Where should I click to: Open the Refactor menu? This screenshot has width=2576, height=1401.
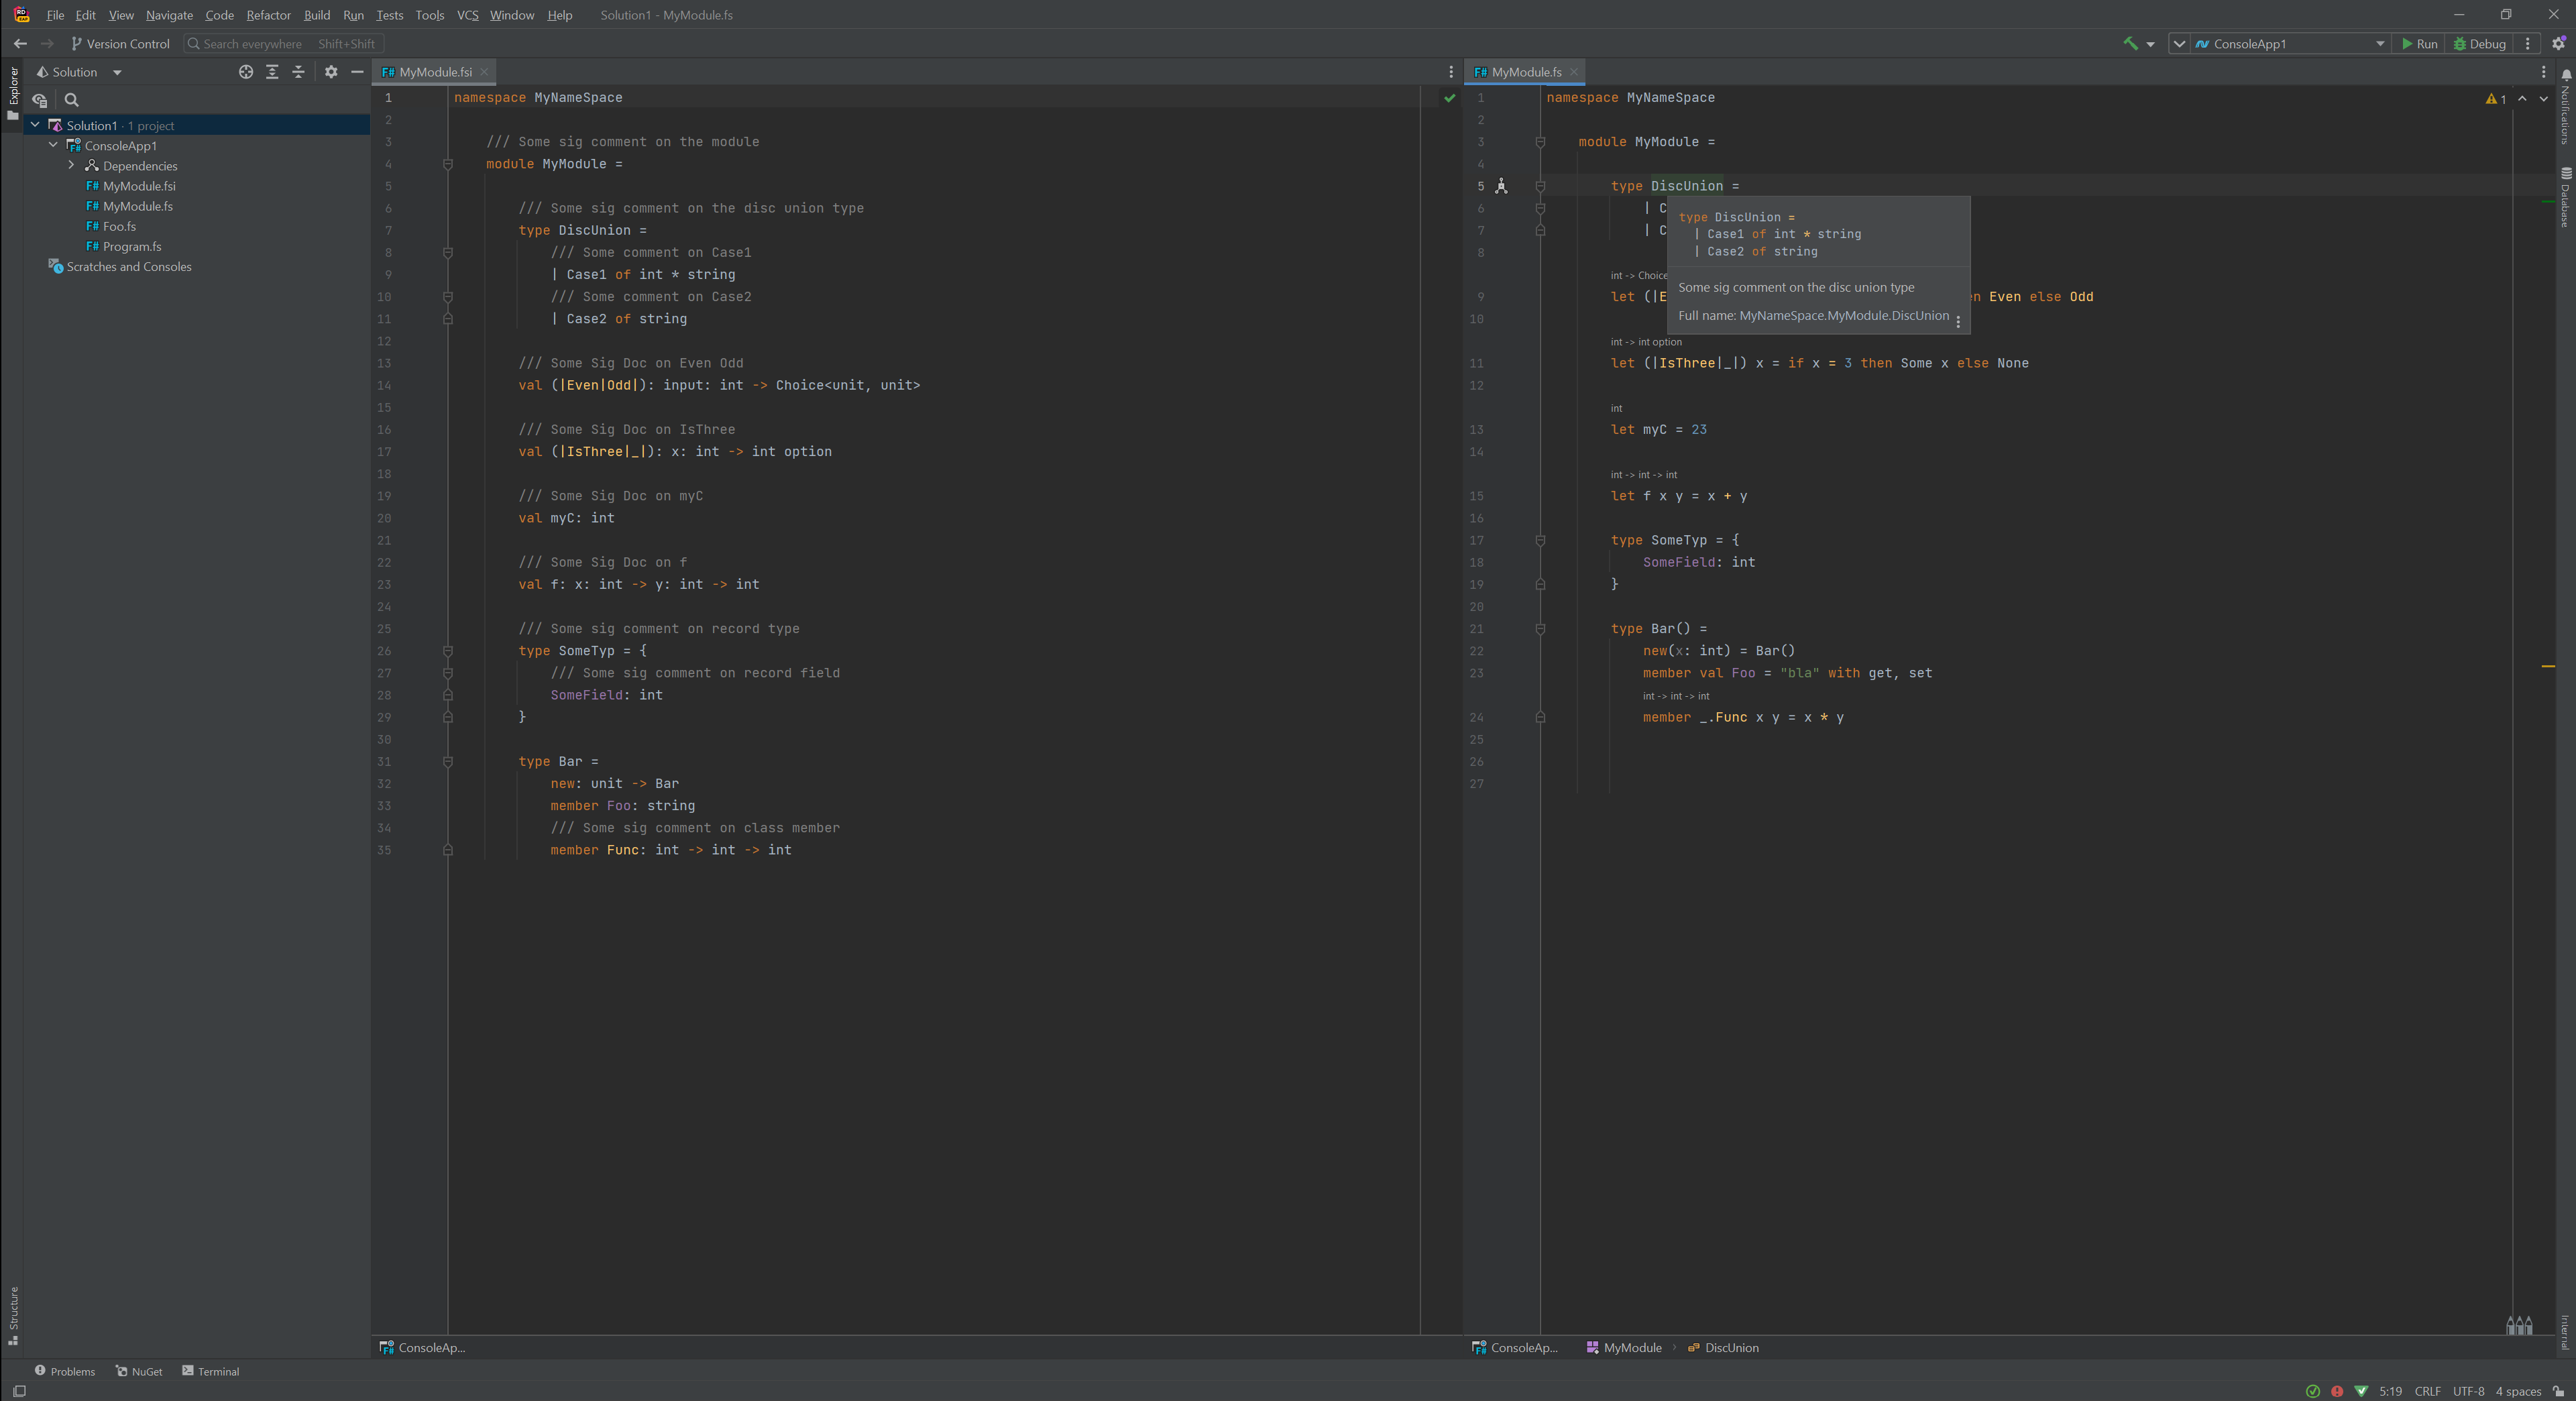click(x=268, y=15)
